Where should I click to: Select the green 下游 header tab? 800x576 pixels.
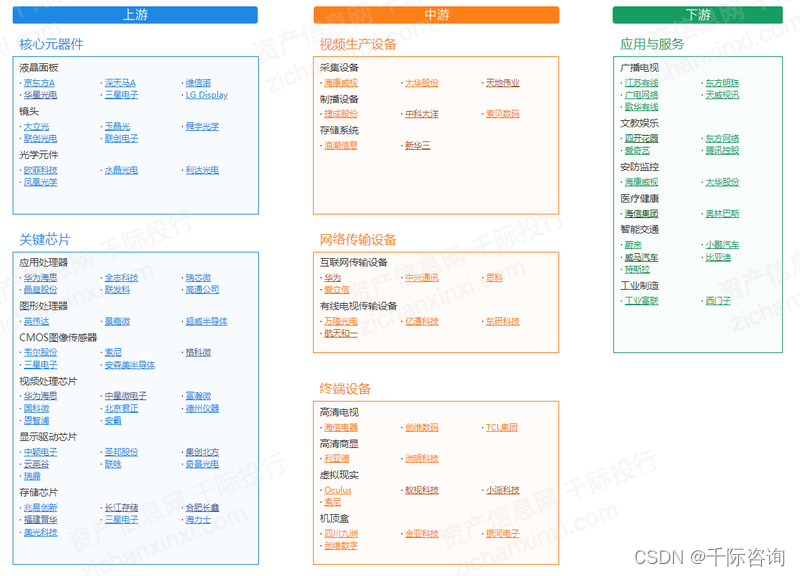(x=697, y=15)
